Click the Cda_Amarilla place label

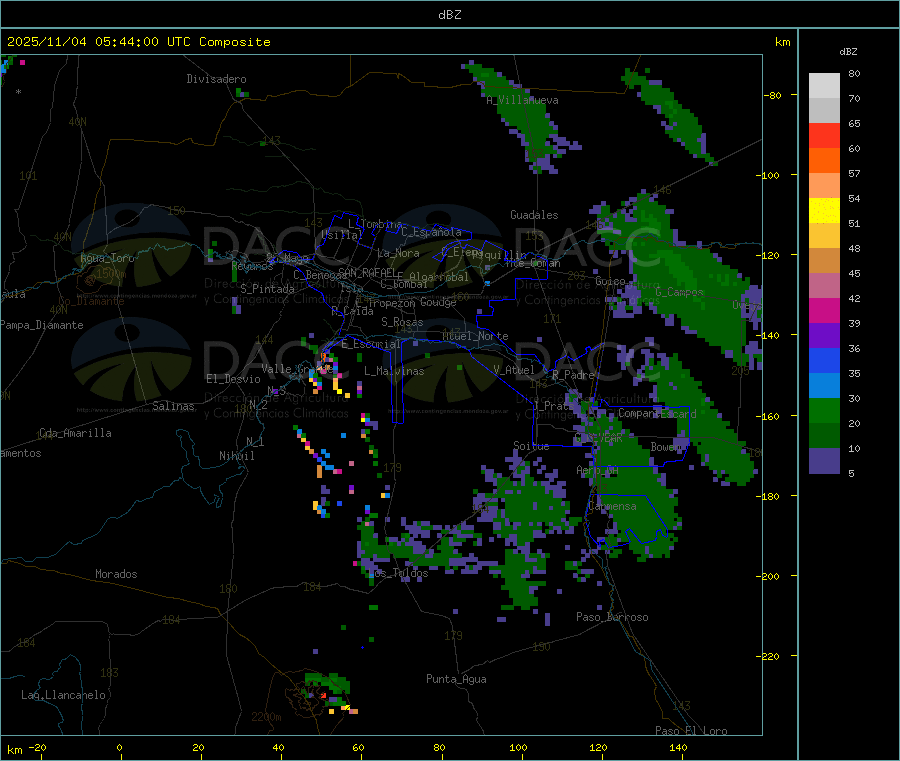point(75,433)
